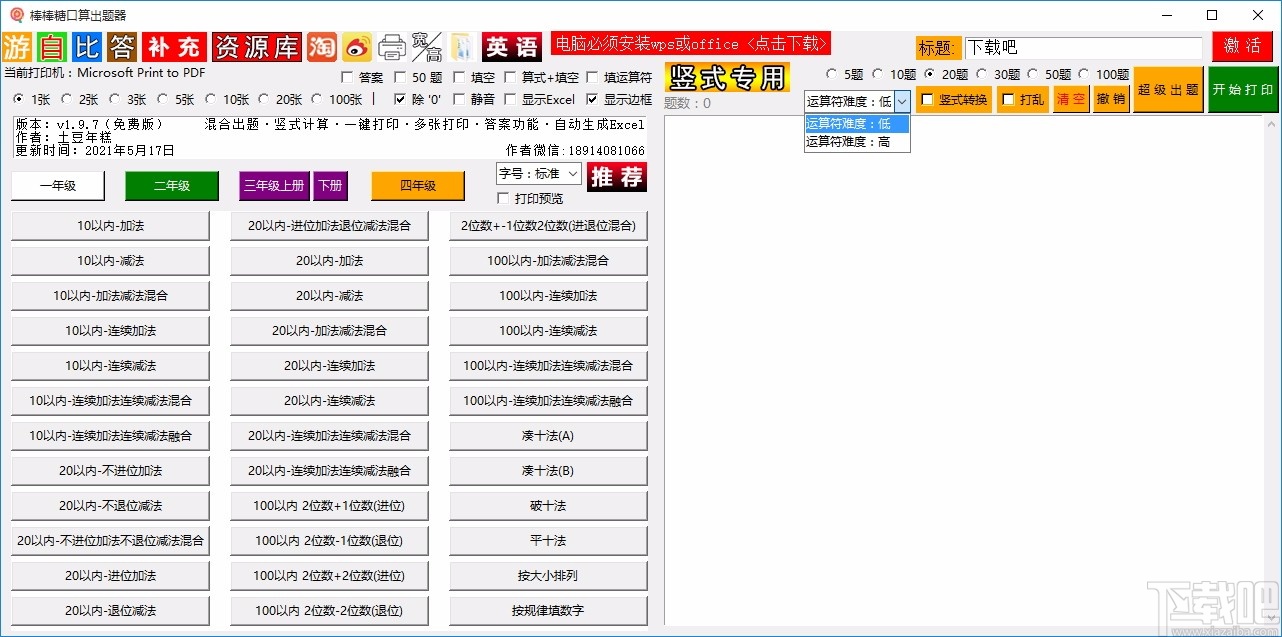
Task: Open the 英语 English module
Action: point(511,47)
